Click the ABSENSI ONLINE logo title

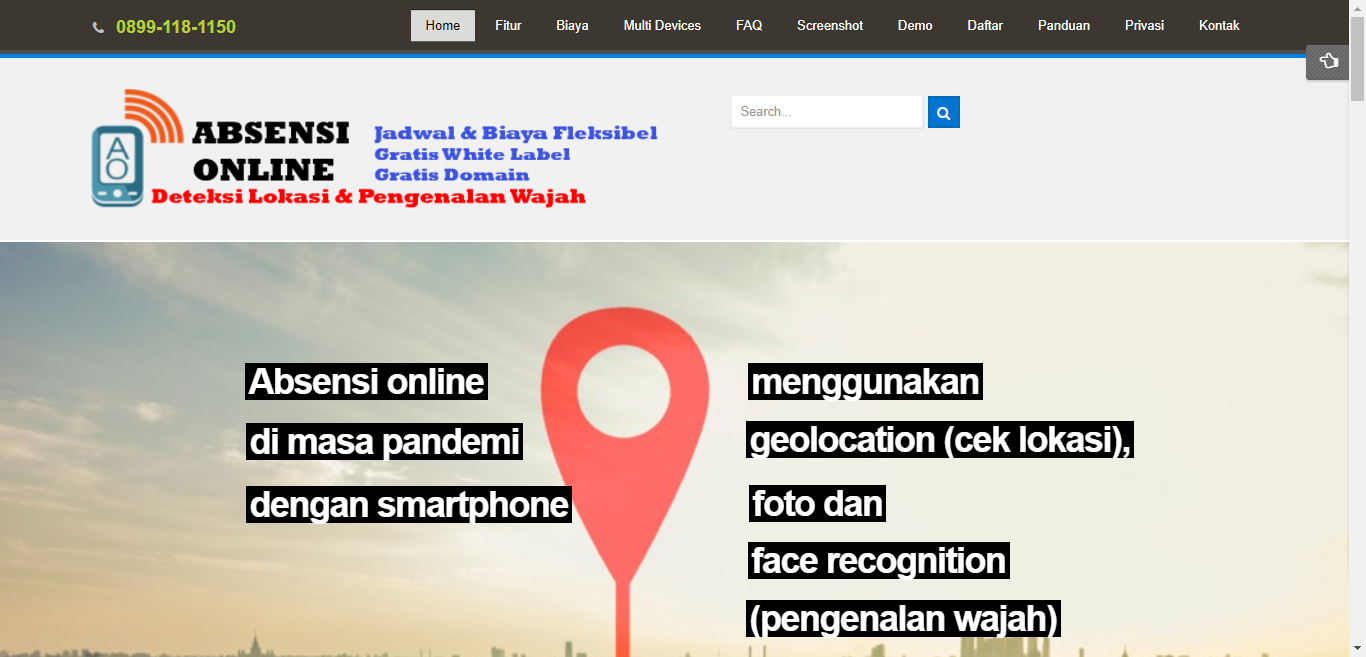pyautogui.click(x=270, y=150)
